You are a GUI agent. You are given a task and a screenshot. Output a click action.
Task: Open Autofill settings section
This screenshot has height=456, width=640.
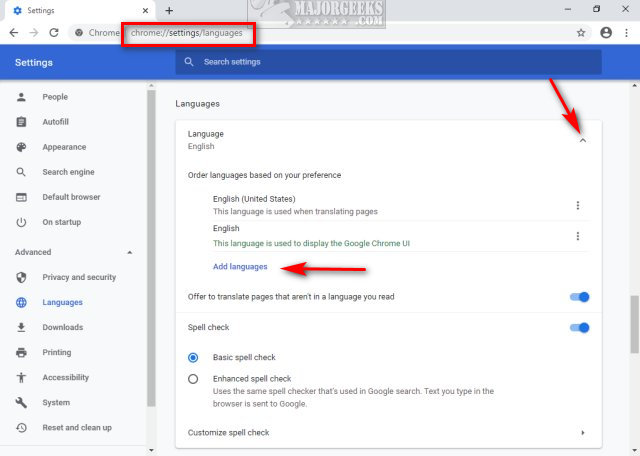pyautogui.click(x=56, y=122)
